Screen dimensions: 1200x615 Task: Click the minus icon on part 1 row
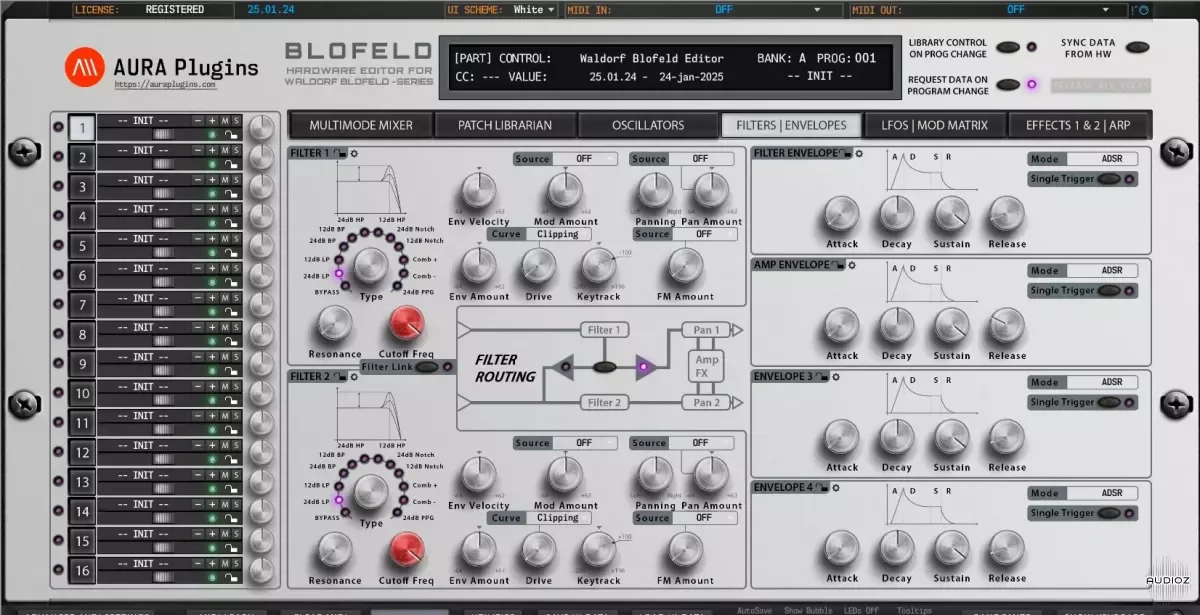(x=198, y=121)
